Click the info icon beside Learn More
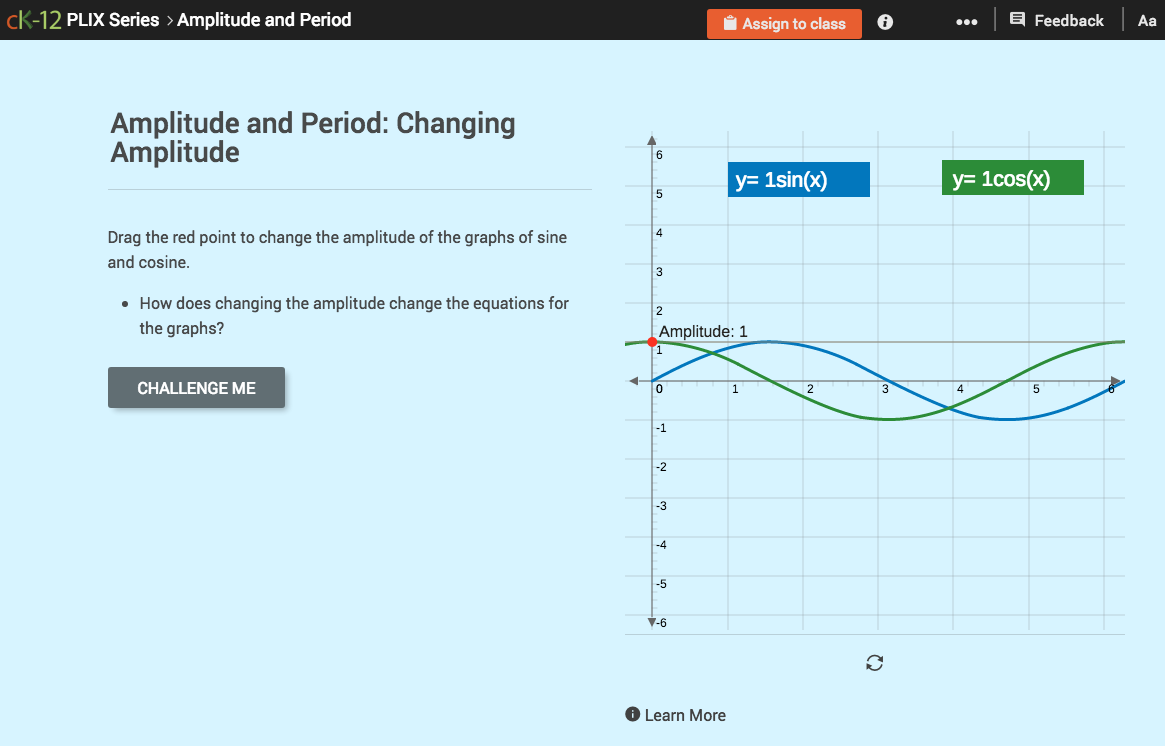Image resolution: width=1165 pixels, height=746 pixels. [631, 714]
